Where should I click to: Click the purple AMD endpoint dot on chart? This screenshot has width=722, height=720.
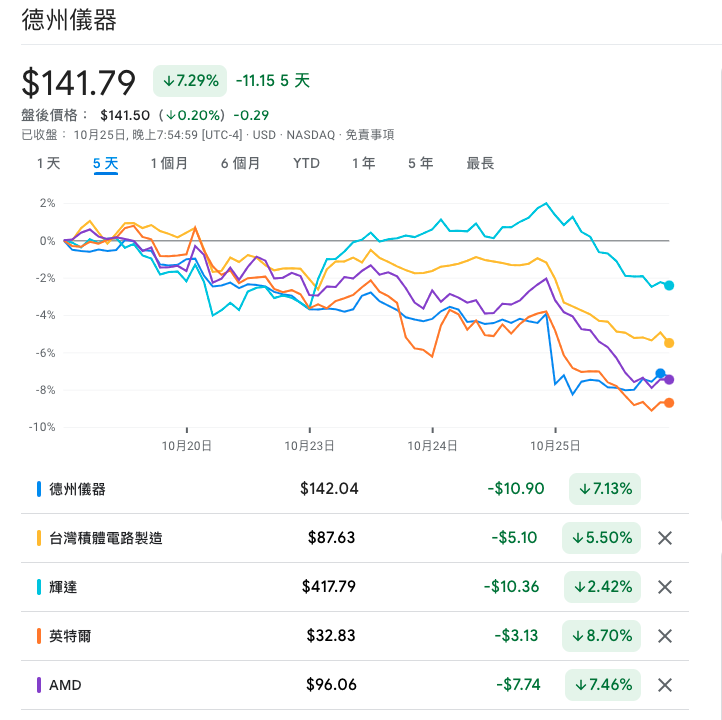point(669,380)
